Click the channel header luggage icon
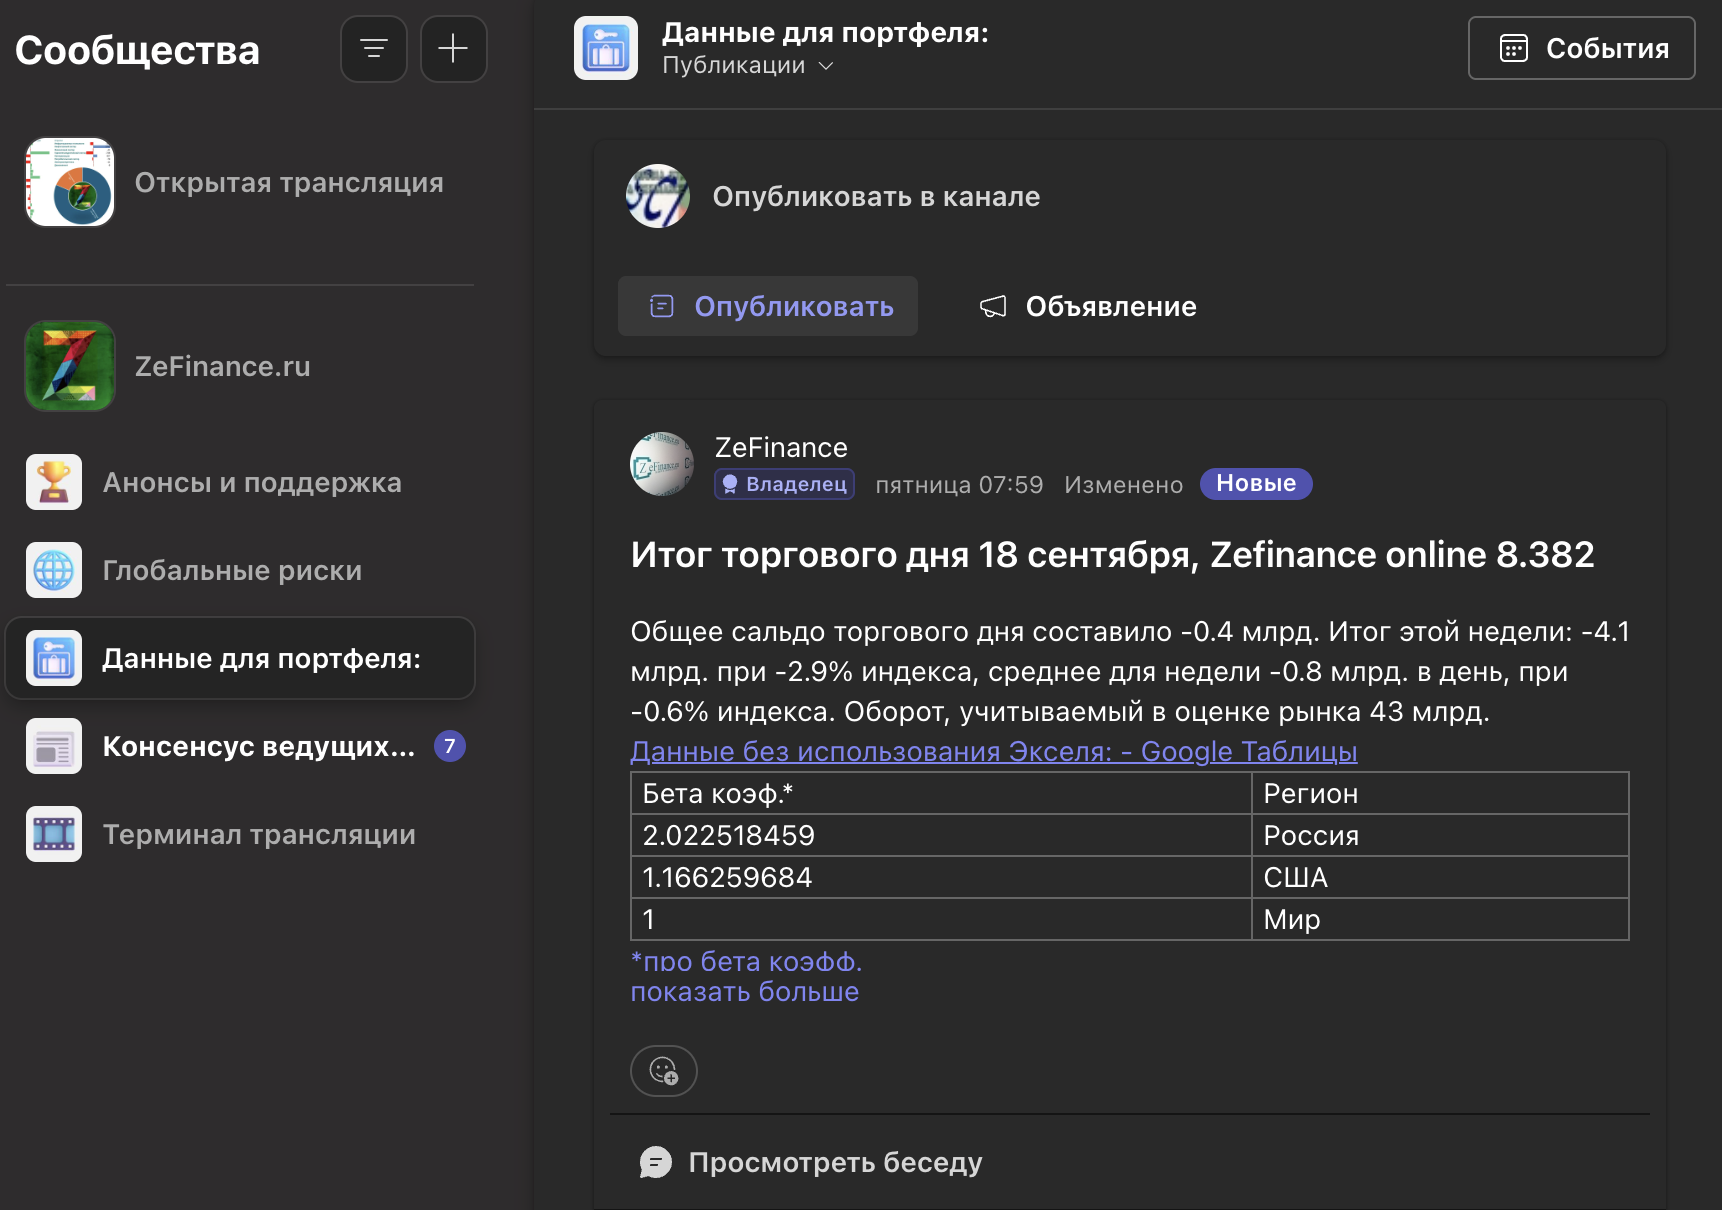1722x1210 pixels. tap(606, 48)
